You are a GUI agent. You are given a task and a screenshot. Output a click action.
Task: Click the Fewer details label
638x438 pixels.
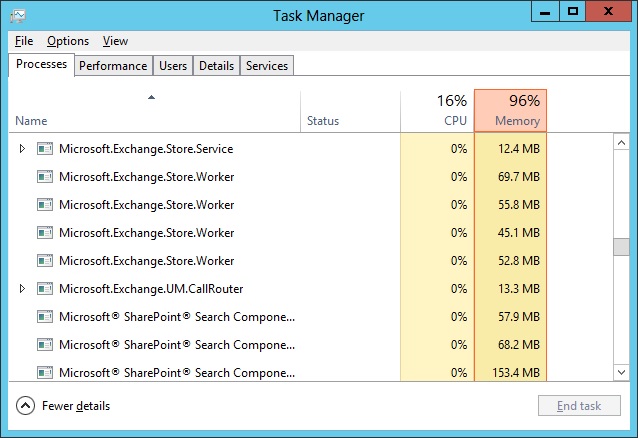[x=76, y=406]
